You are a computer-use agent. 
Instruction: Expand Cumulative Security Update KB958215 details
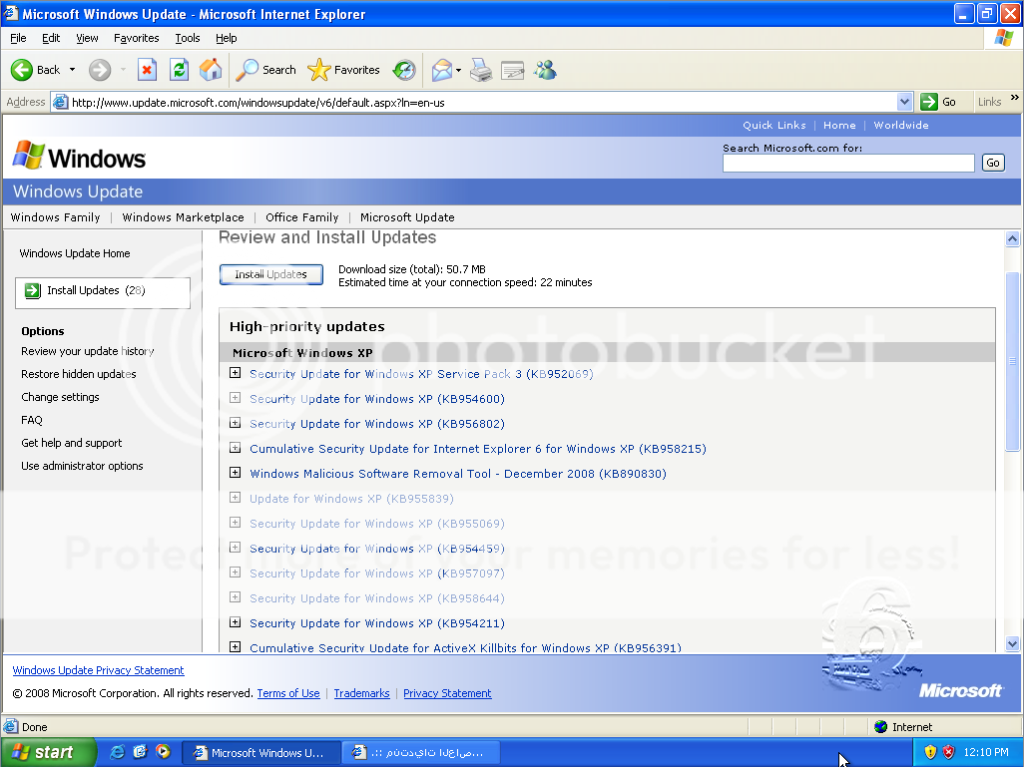[235, 448]
